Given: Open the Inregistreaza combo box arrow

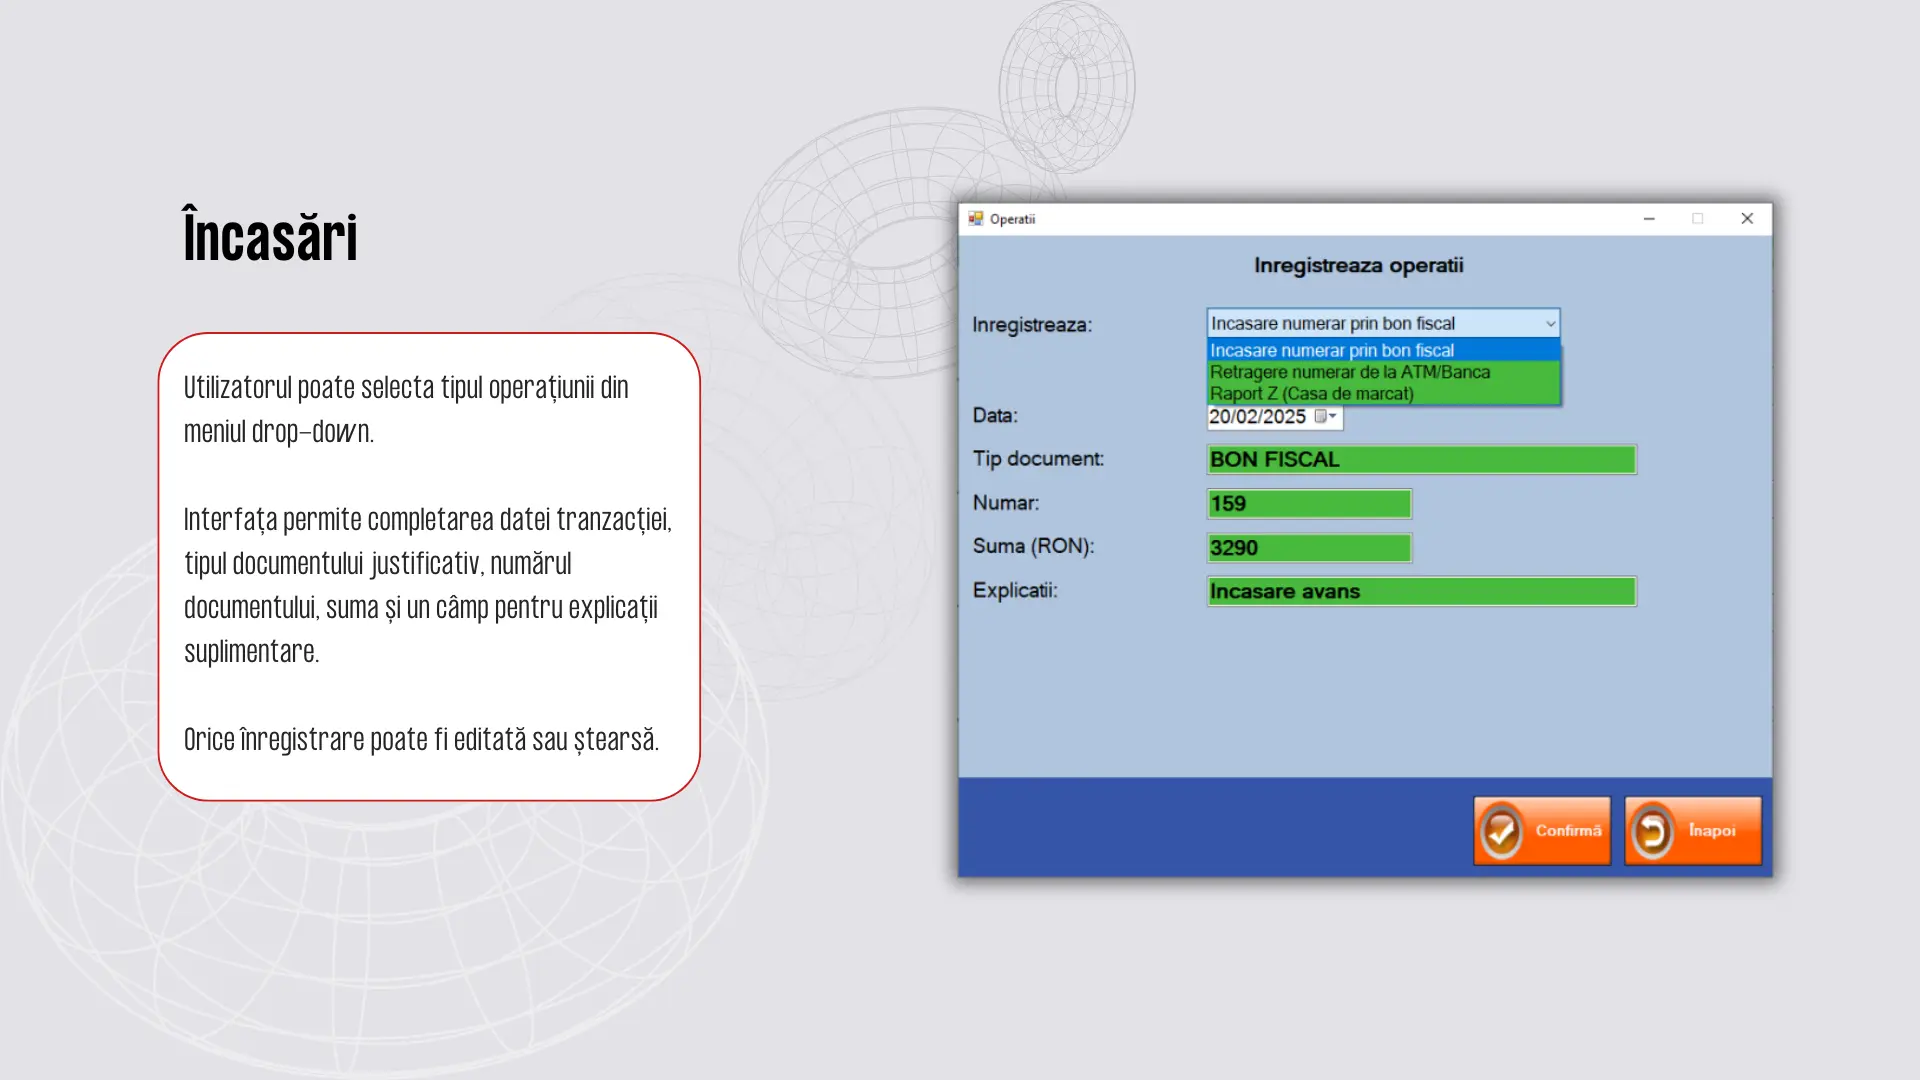Looking at the screenshot, I should click(x=1550, y=324).
